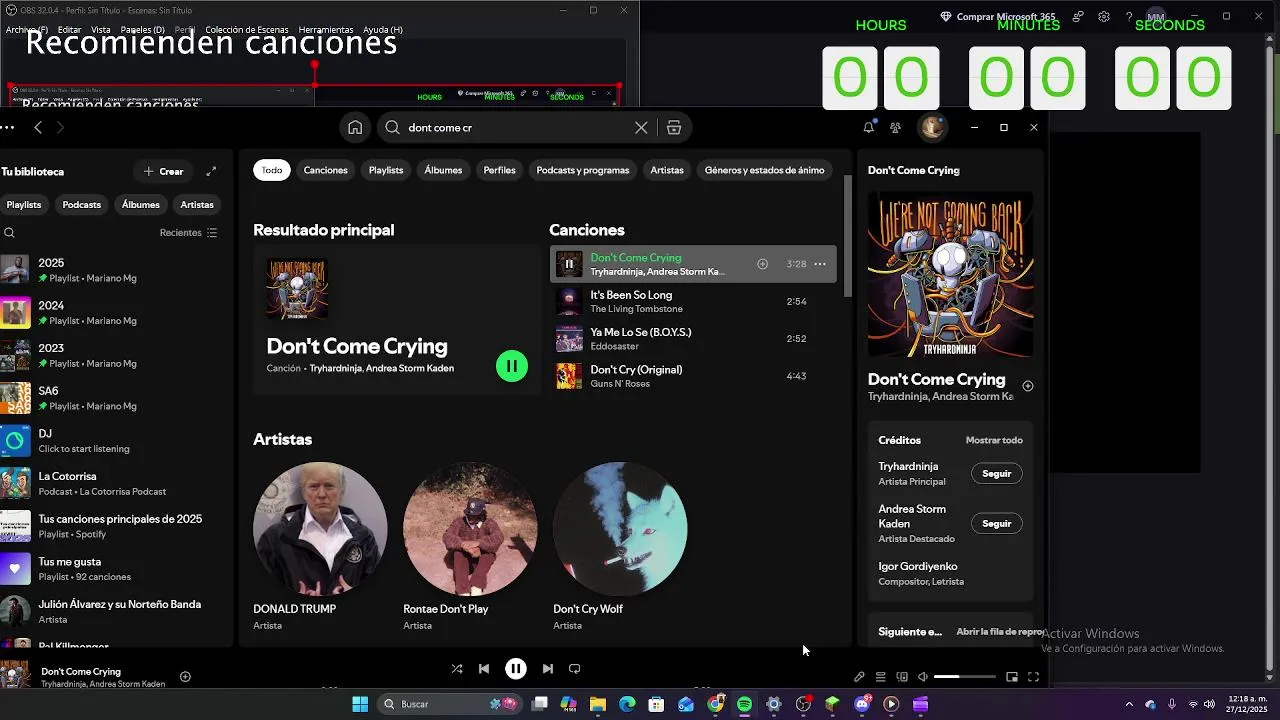Open the mini player icon
1280x720 pixels.
pos(1012,677)
